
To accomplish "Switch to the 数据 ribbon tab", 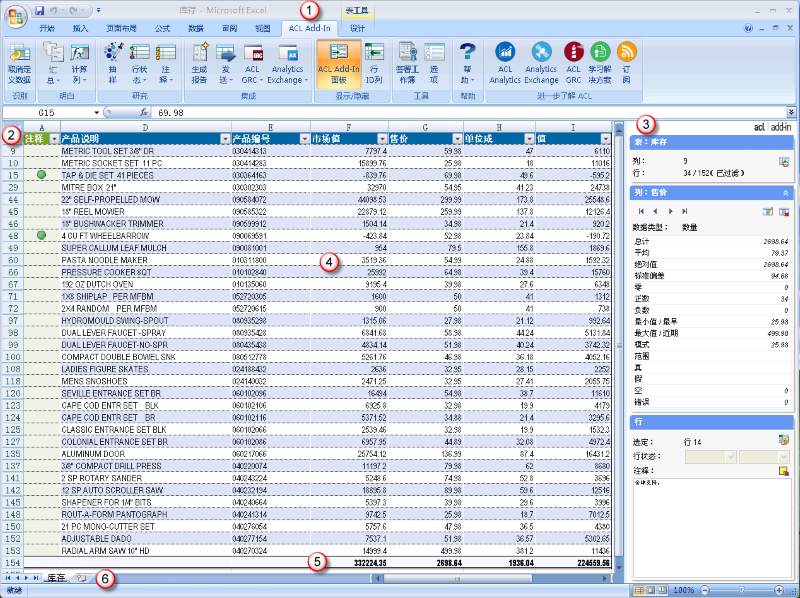I will (x=196, y=29).
